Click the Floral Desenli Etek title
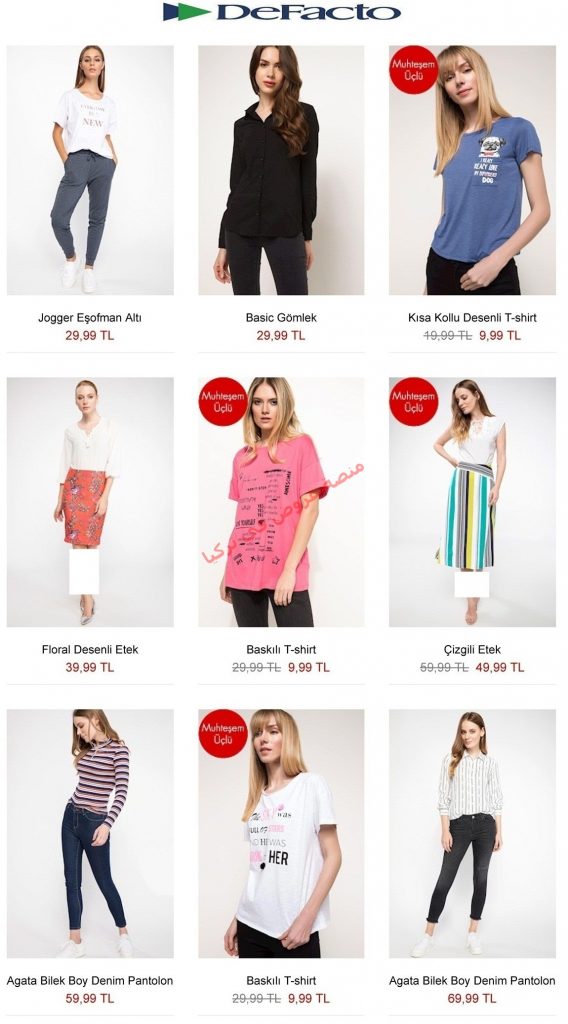 tap(89, 650)
